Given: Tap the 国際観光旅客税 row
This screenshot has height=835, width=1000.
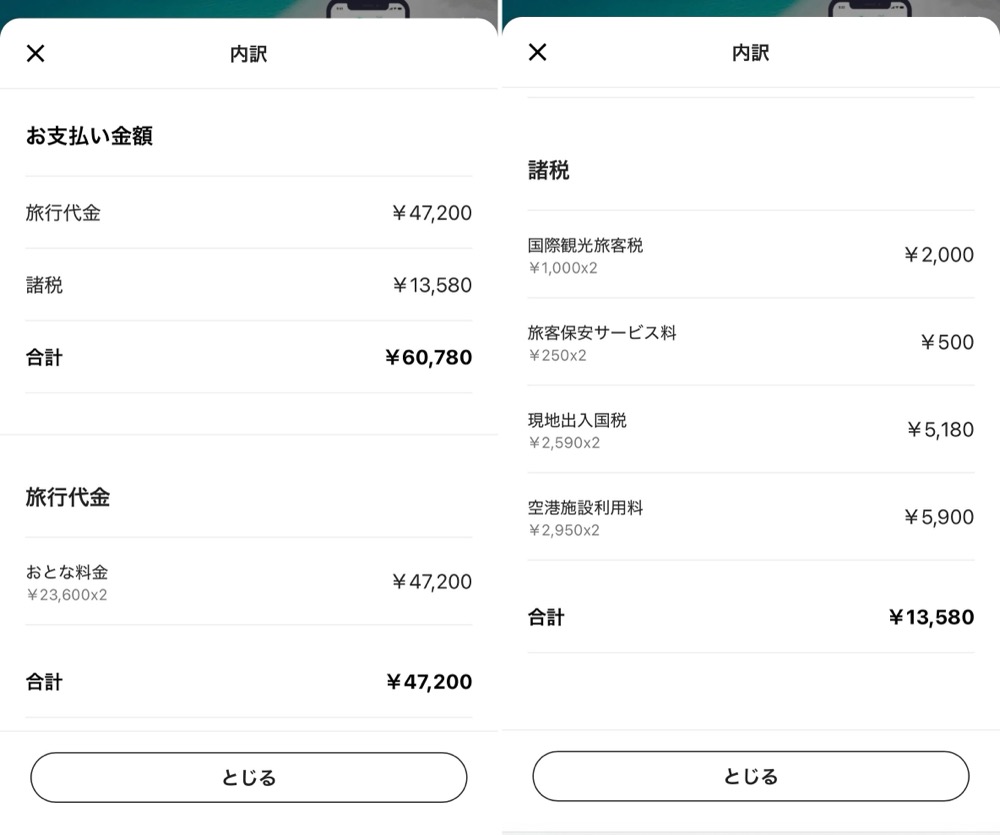Looking at the screenshot, I should [x=751, y=255].
